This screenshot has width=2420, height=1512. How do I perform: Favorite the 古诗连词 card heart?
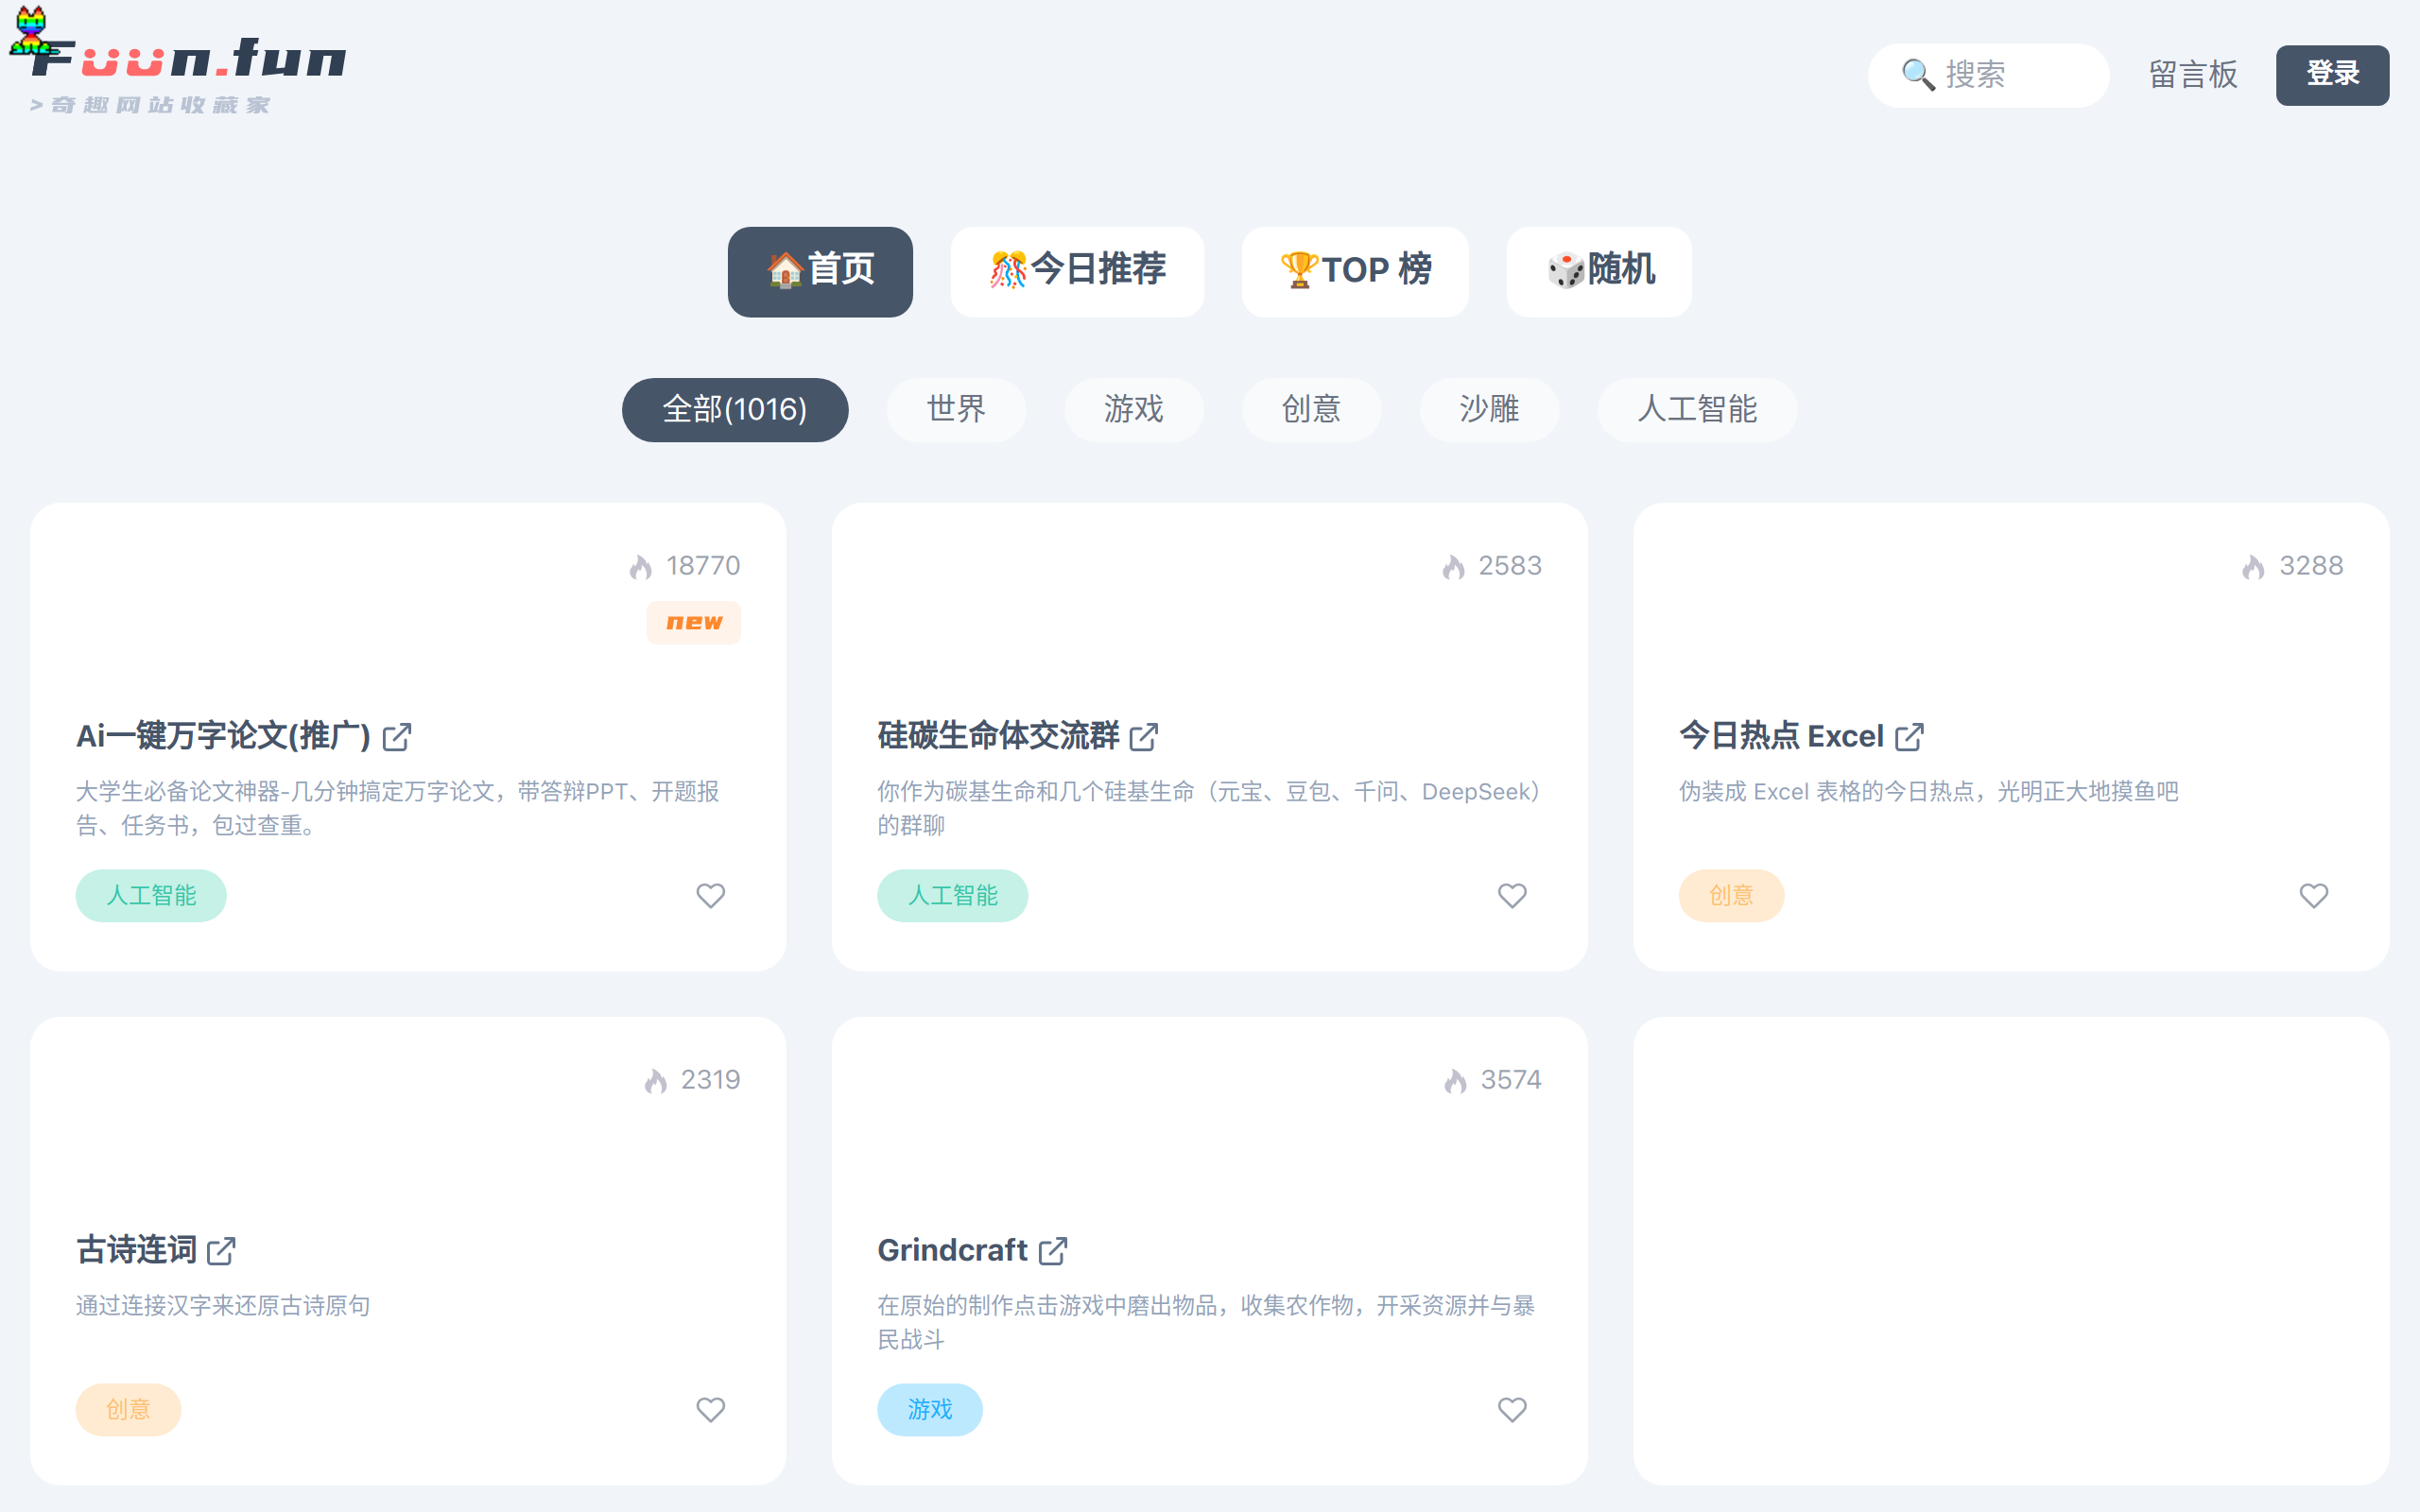pyautogui.click(x=711, y=1409)
